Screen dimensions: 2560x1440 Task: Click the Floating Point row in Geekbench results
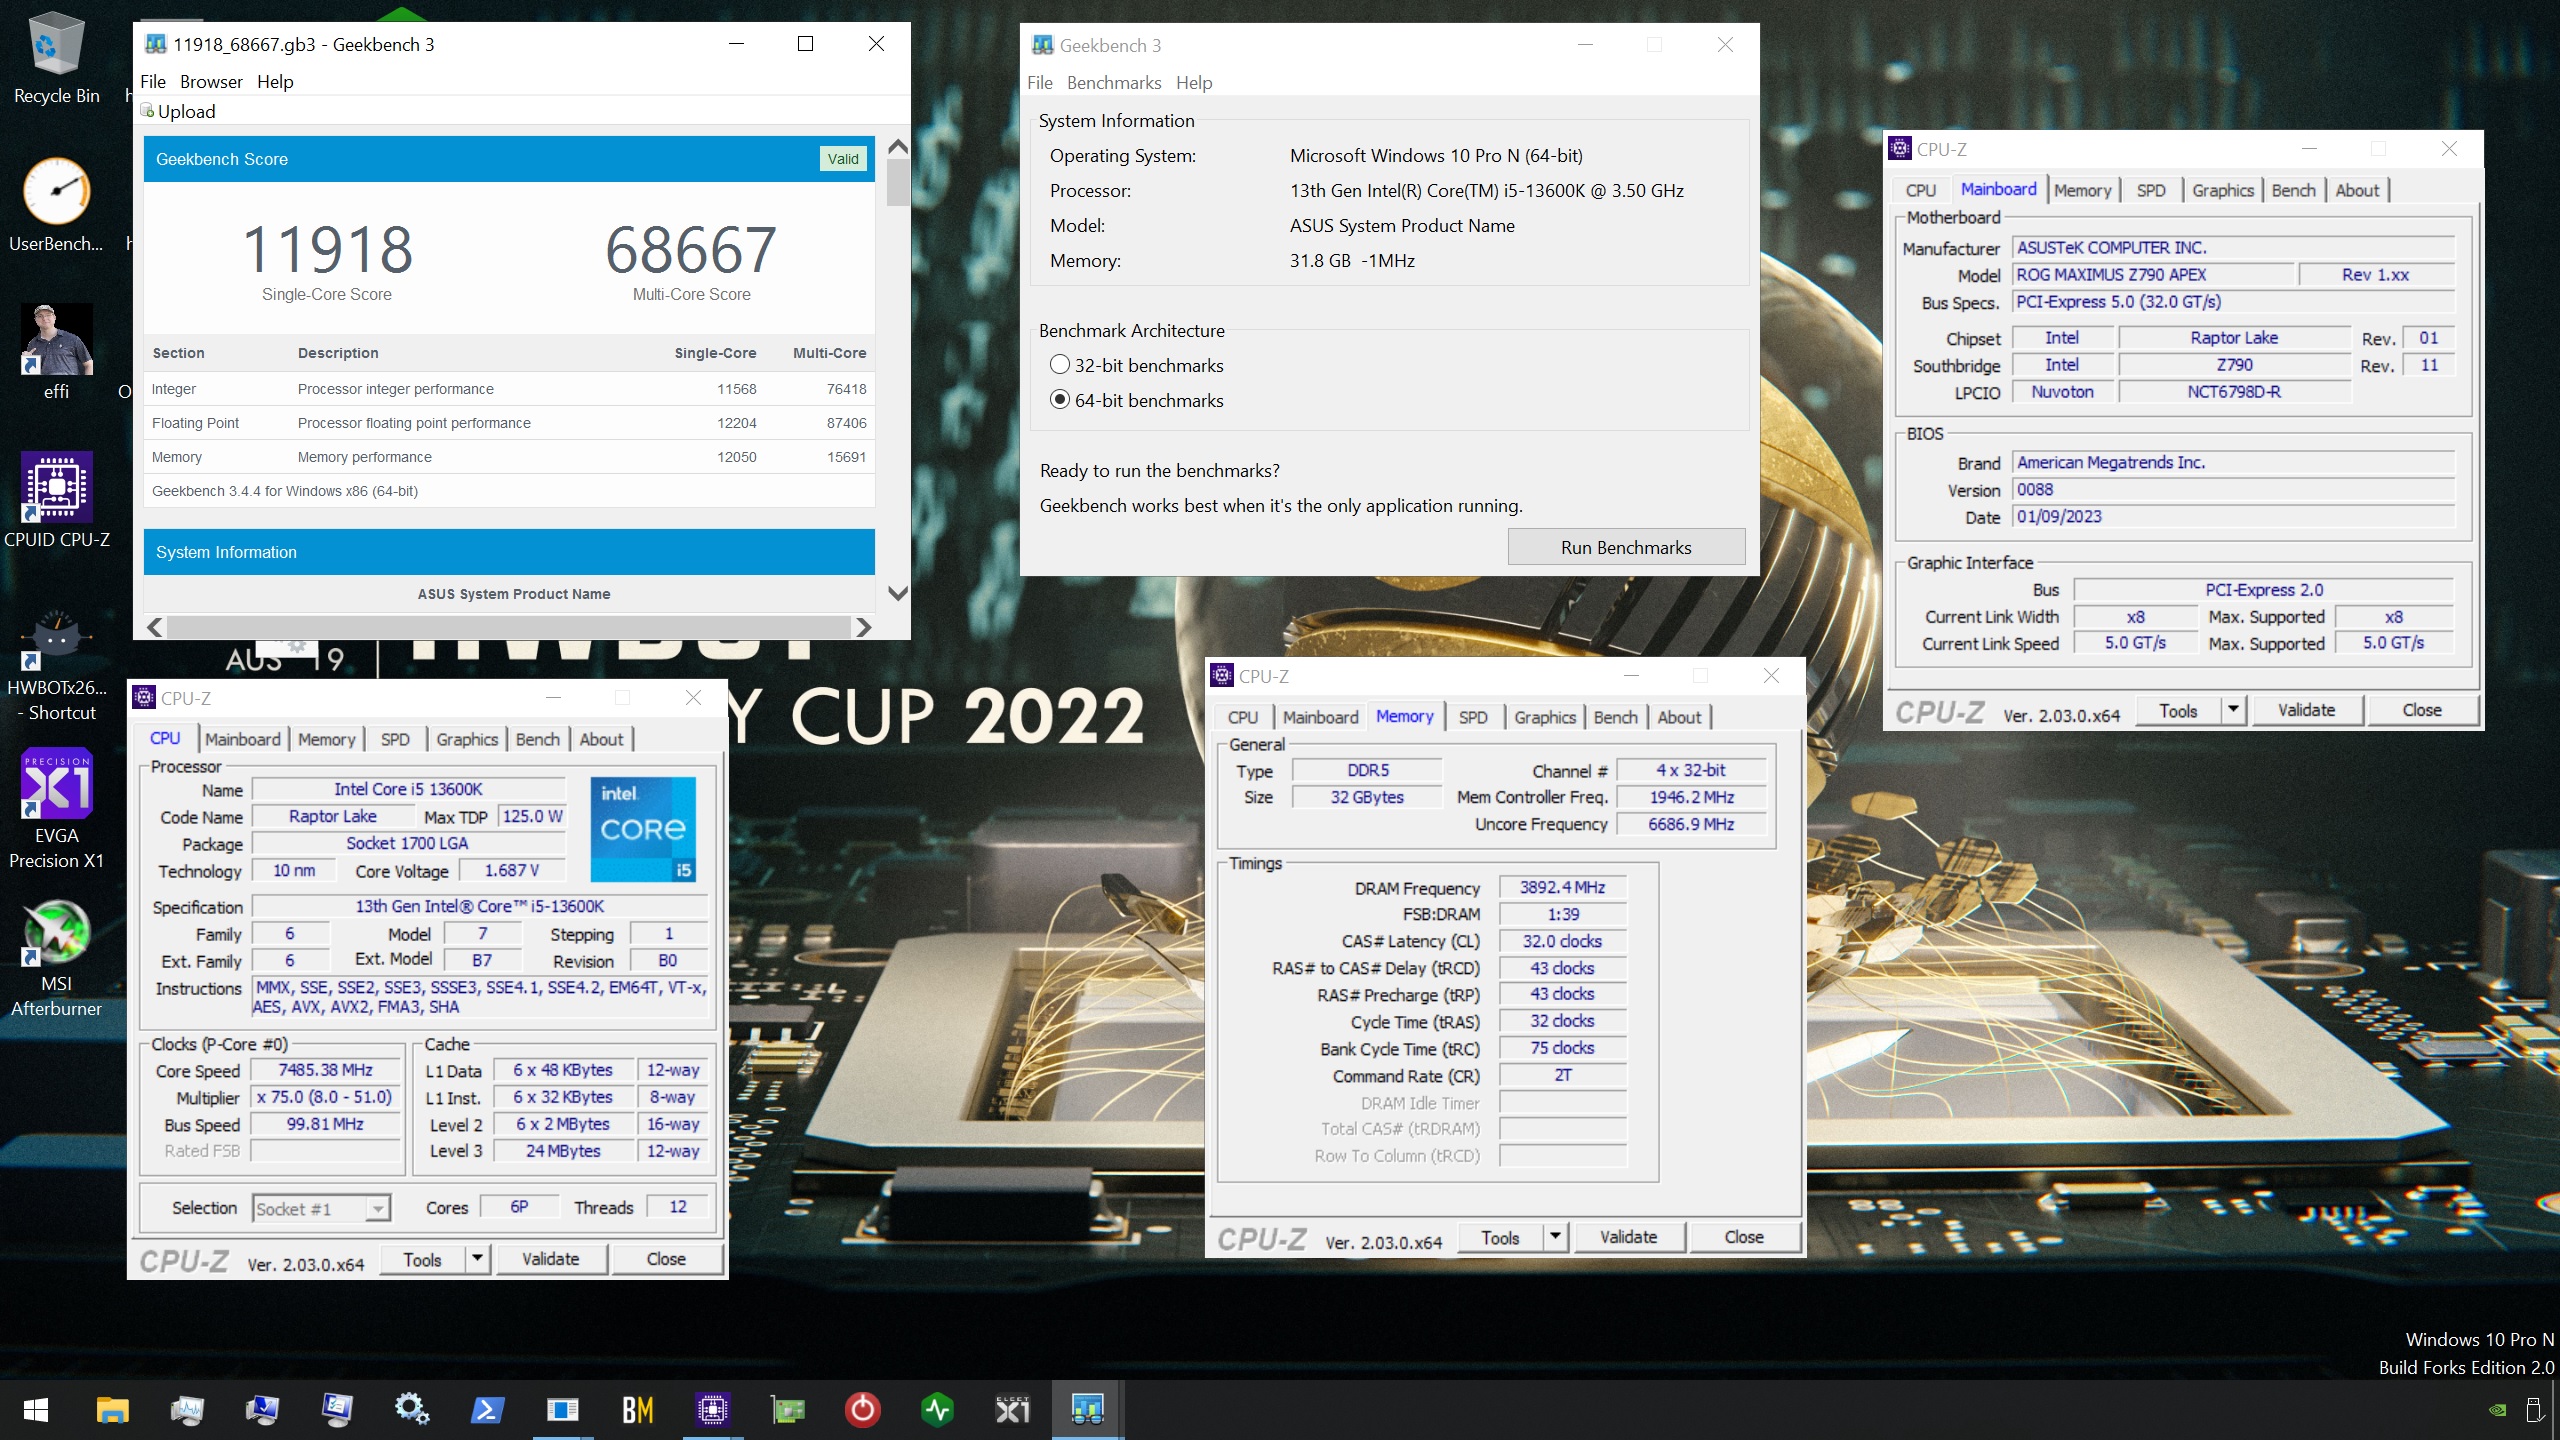[x=509, y=423]
